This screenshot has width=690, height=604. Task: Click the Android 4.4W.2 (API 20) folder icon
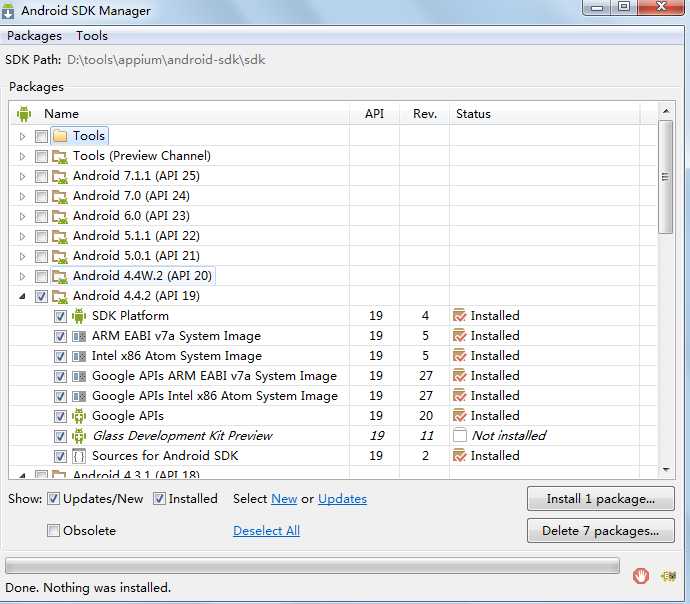(60, 276)
